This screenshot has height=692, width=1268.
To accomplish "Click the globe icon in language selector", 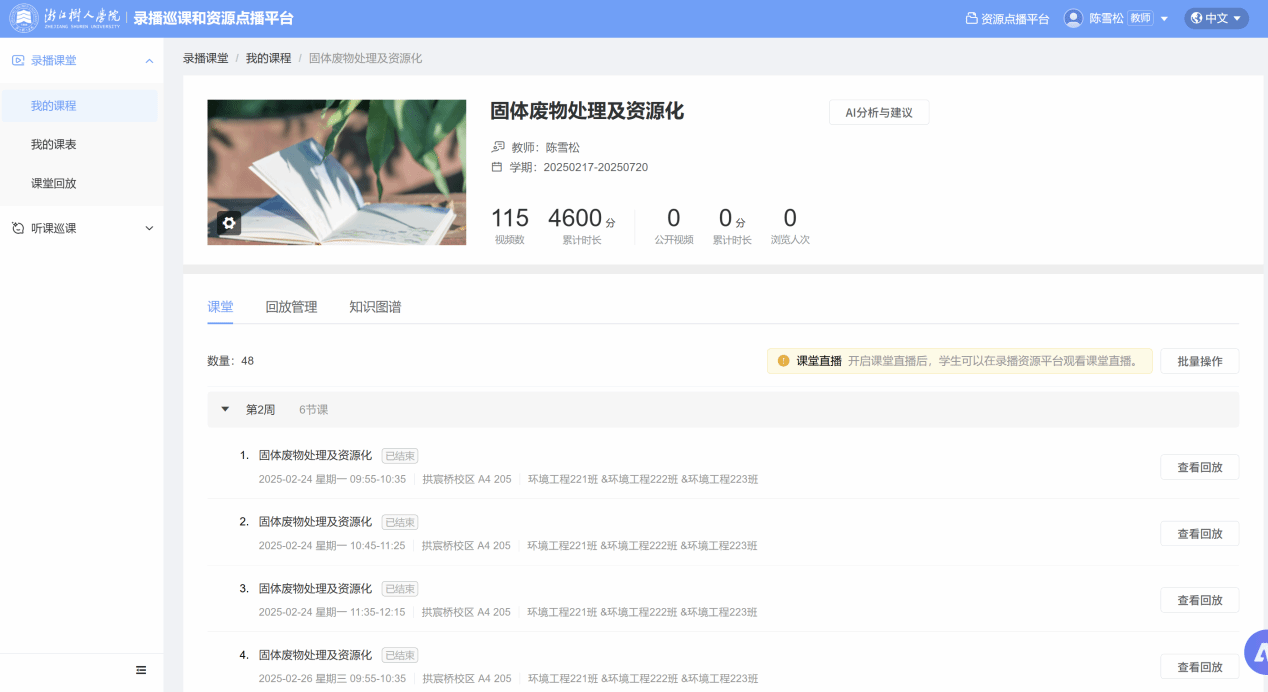I will pos(1196,18).
